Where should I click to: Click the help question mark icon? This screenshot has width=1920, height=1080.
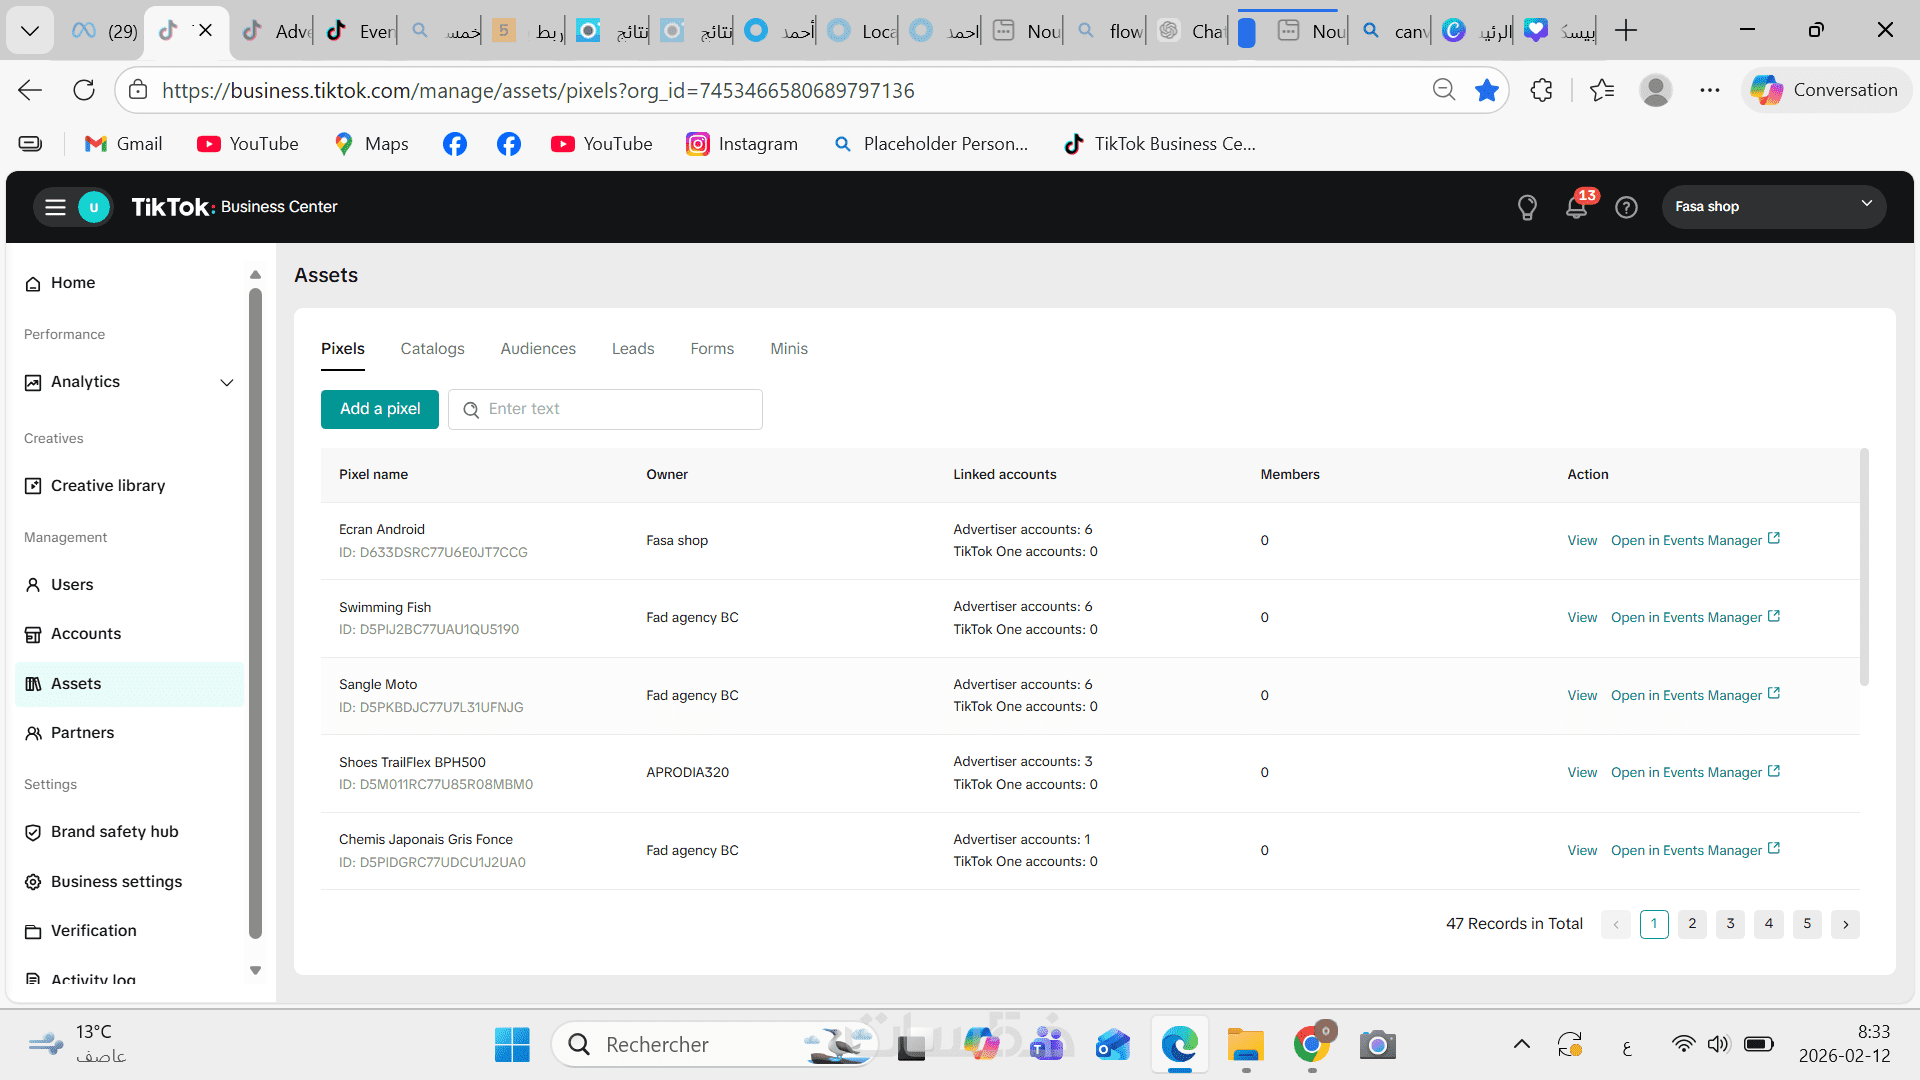pyautogui.click(x=1626, y=207)
